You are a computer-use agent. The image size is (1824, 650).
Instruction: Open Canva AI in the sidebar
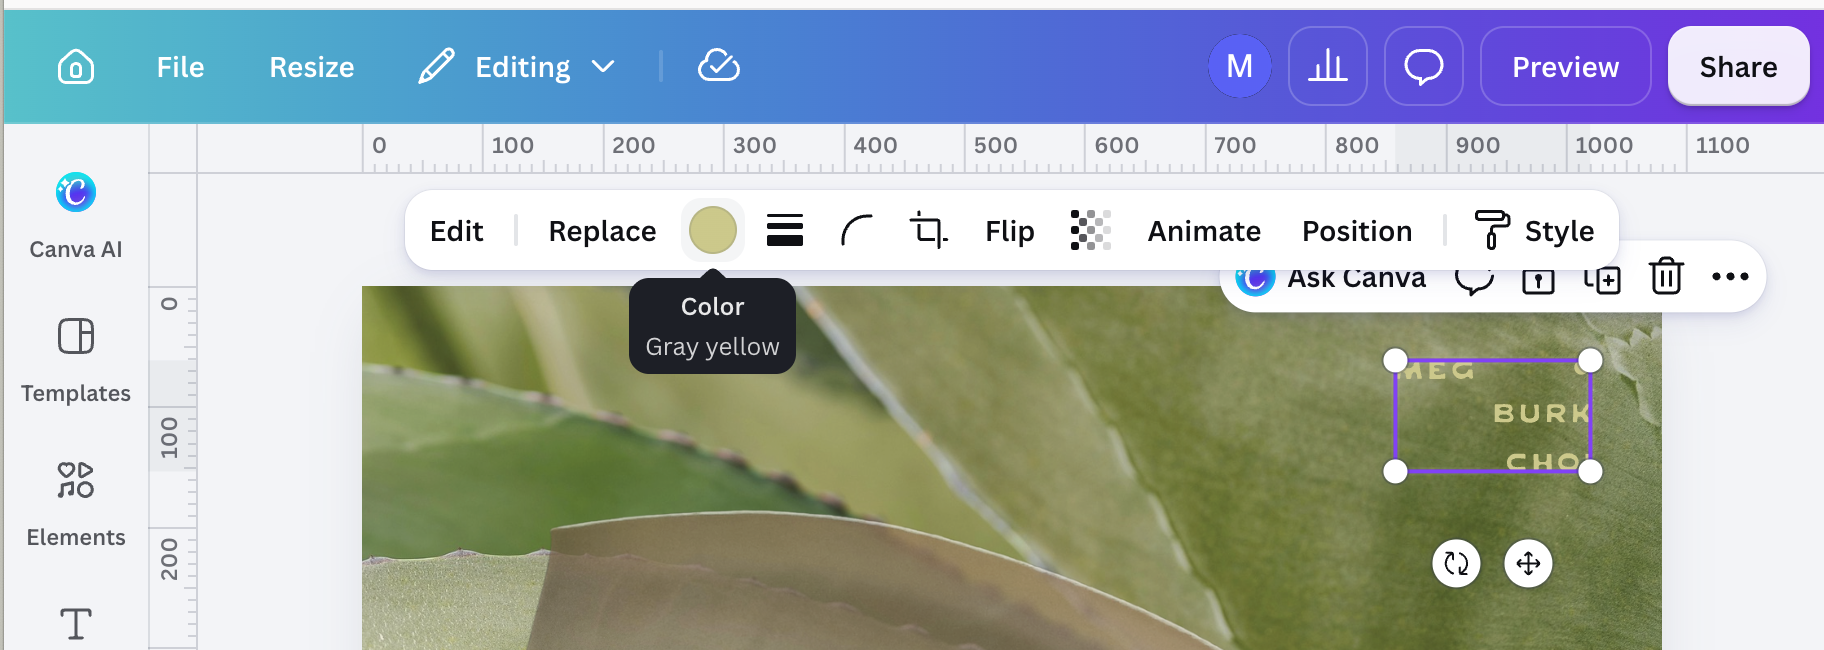(x=76, y=216)
